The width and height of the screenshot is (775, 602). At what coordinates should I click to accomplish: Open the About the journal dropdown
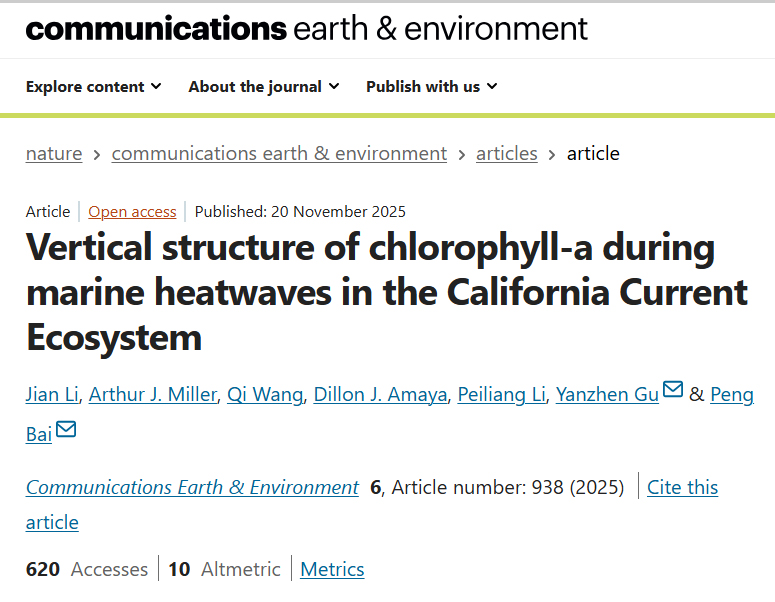[264, 87]
